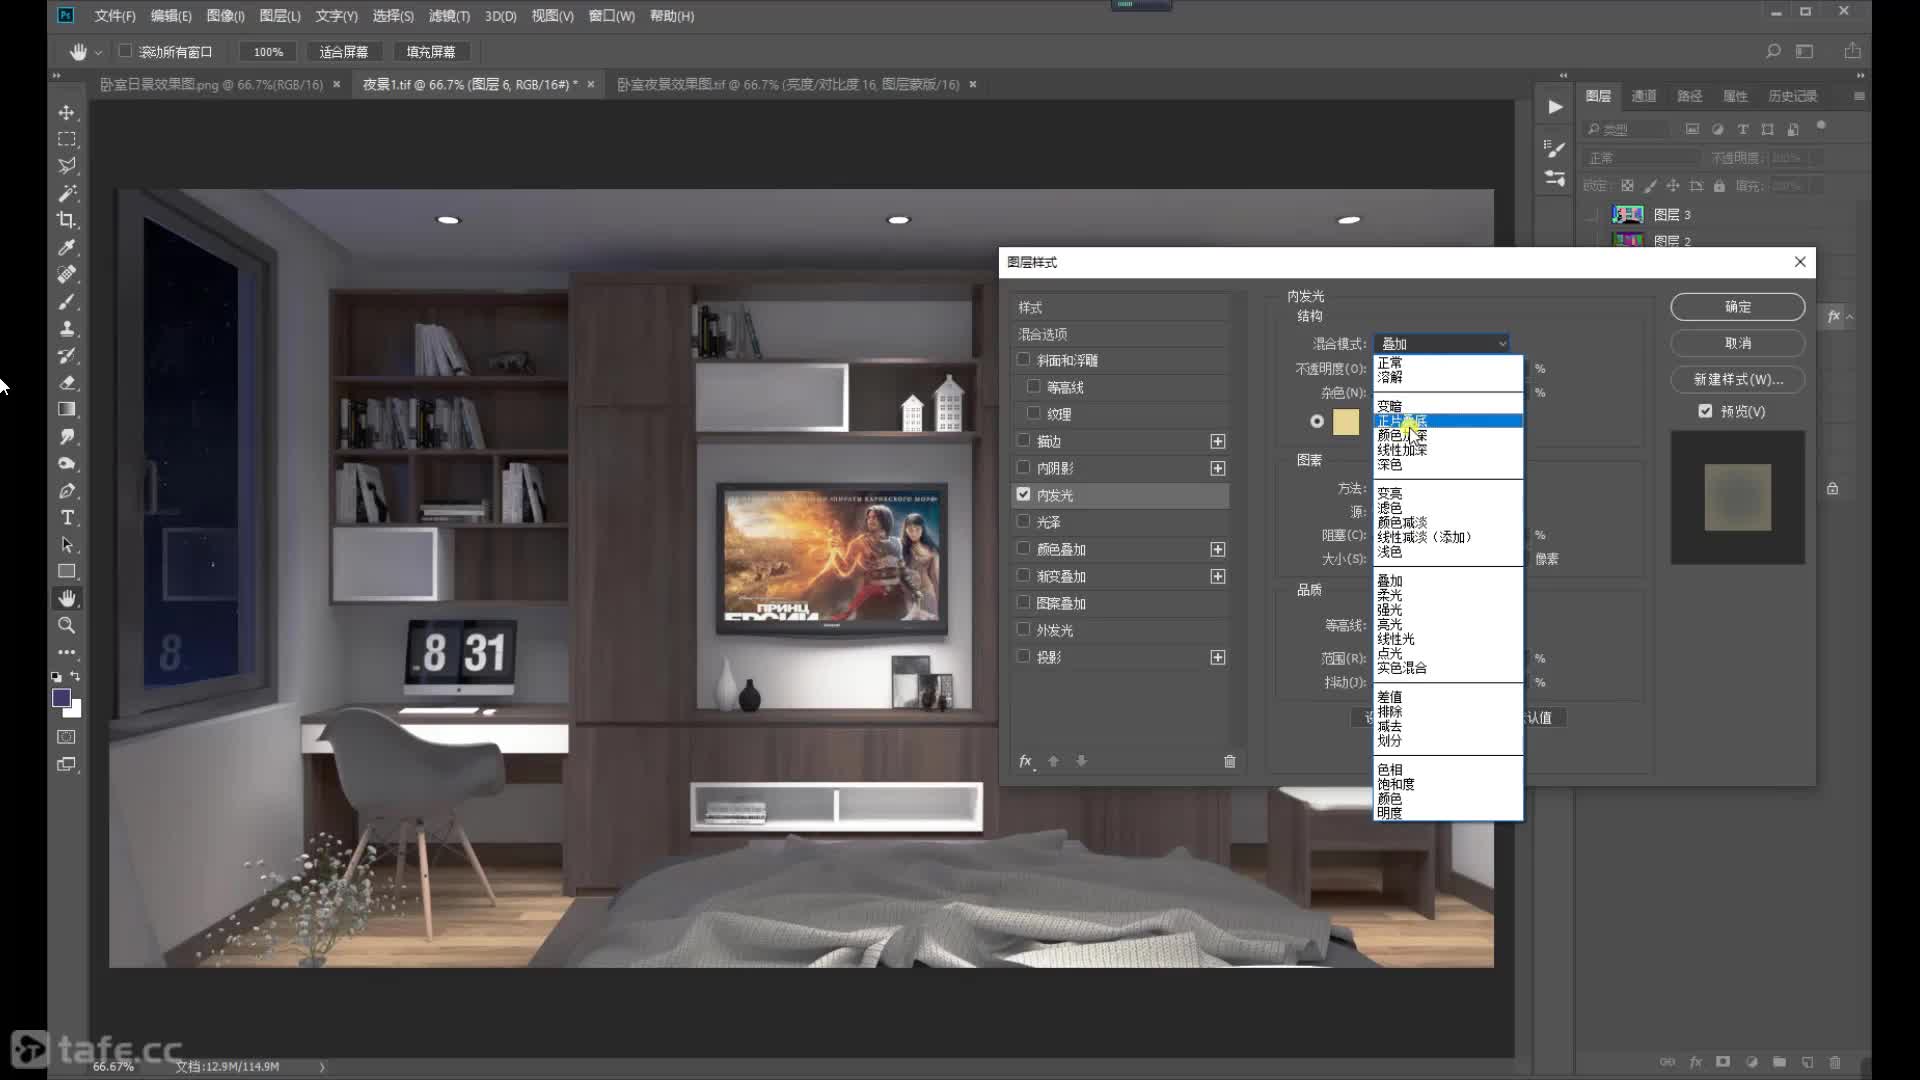Select the Eyedropper tool

pos(67,247)
